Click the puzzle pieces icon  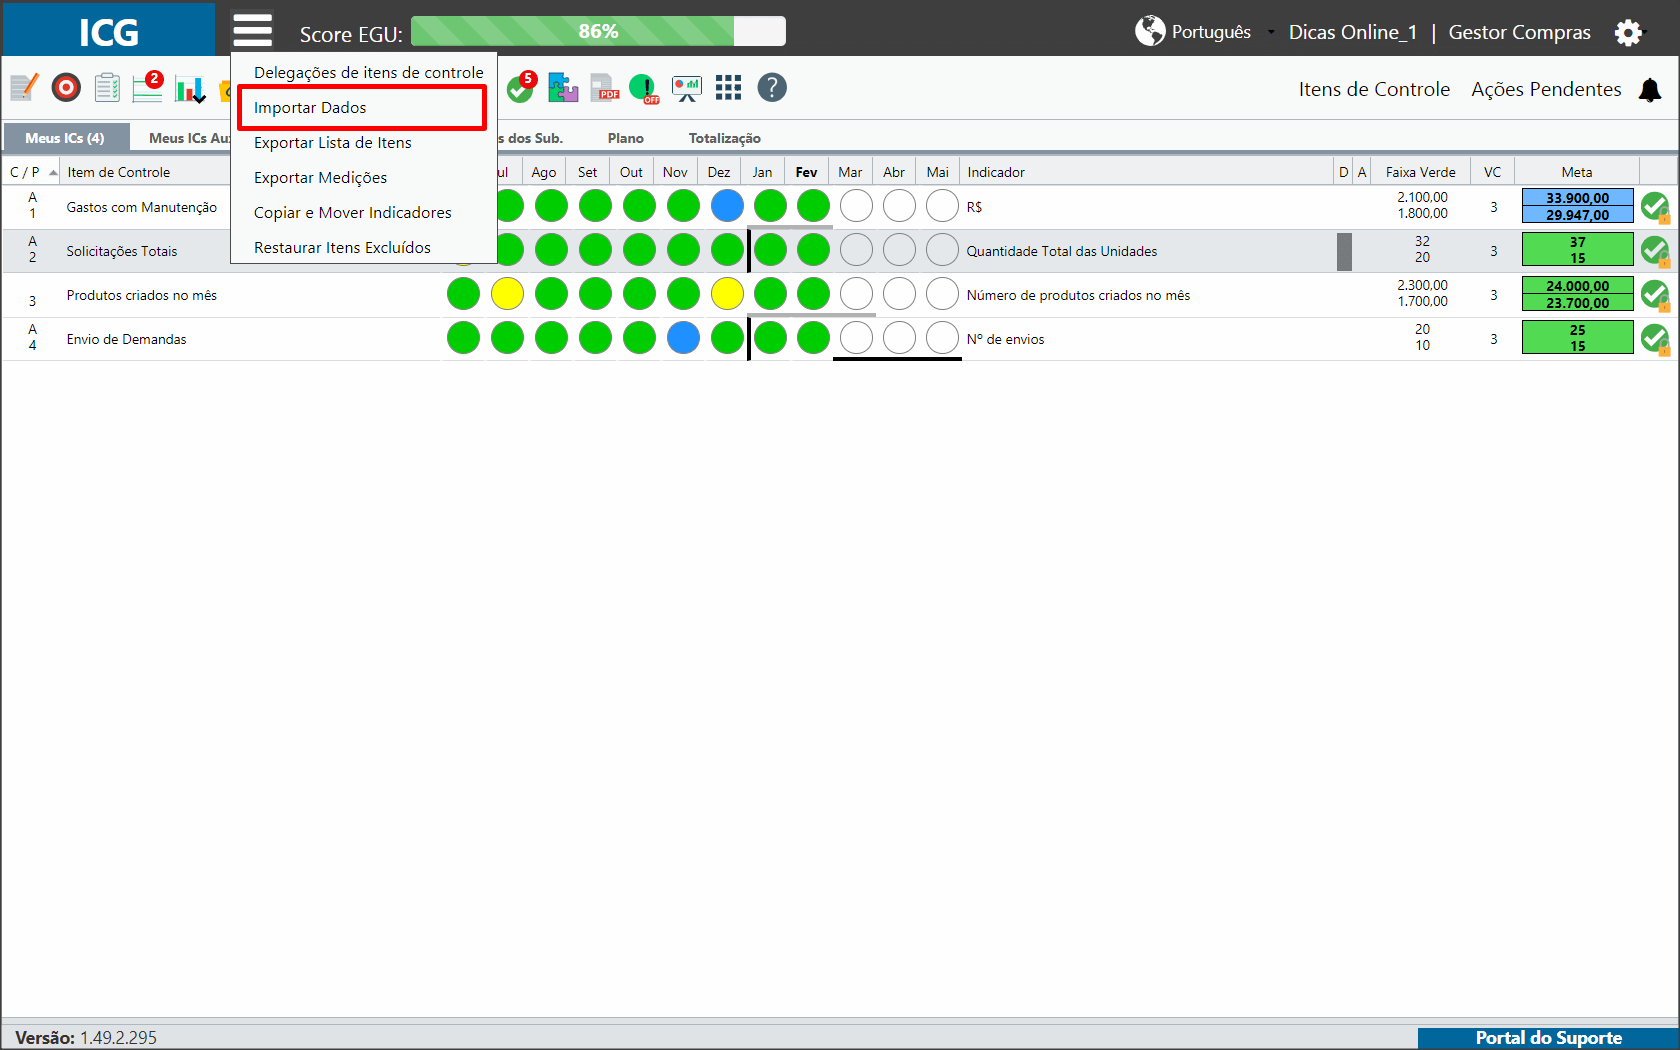(563, 88)
